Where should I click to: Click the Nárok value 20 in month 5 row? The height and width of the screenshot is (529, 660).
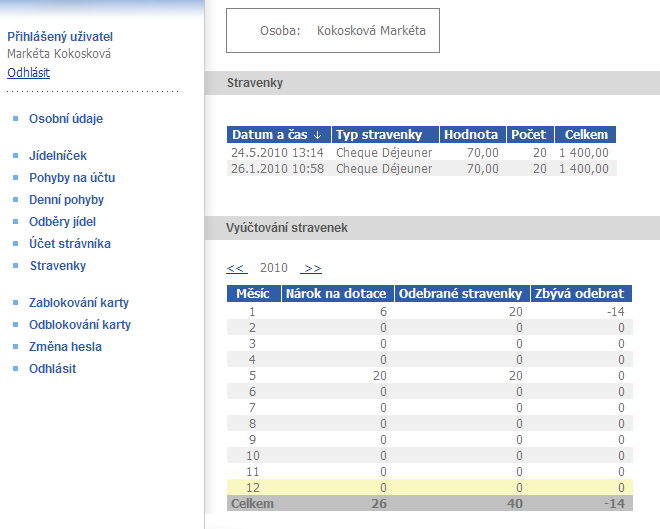click(380, 376)
